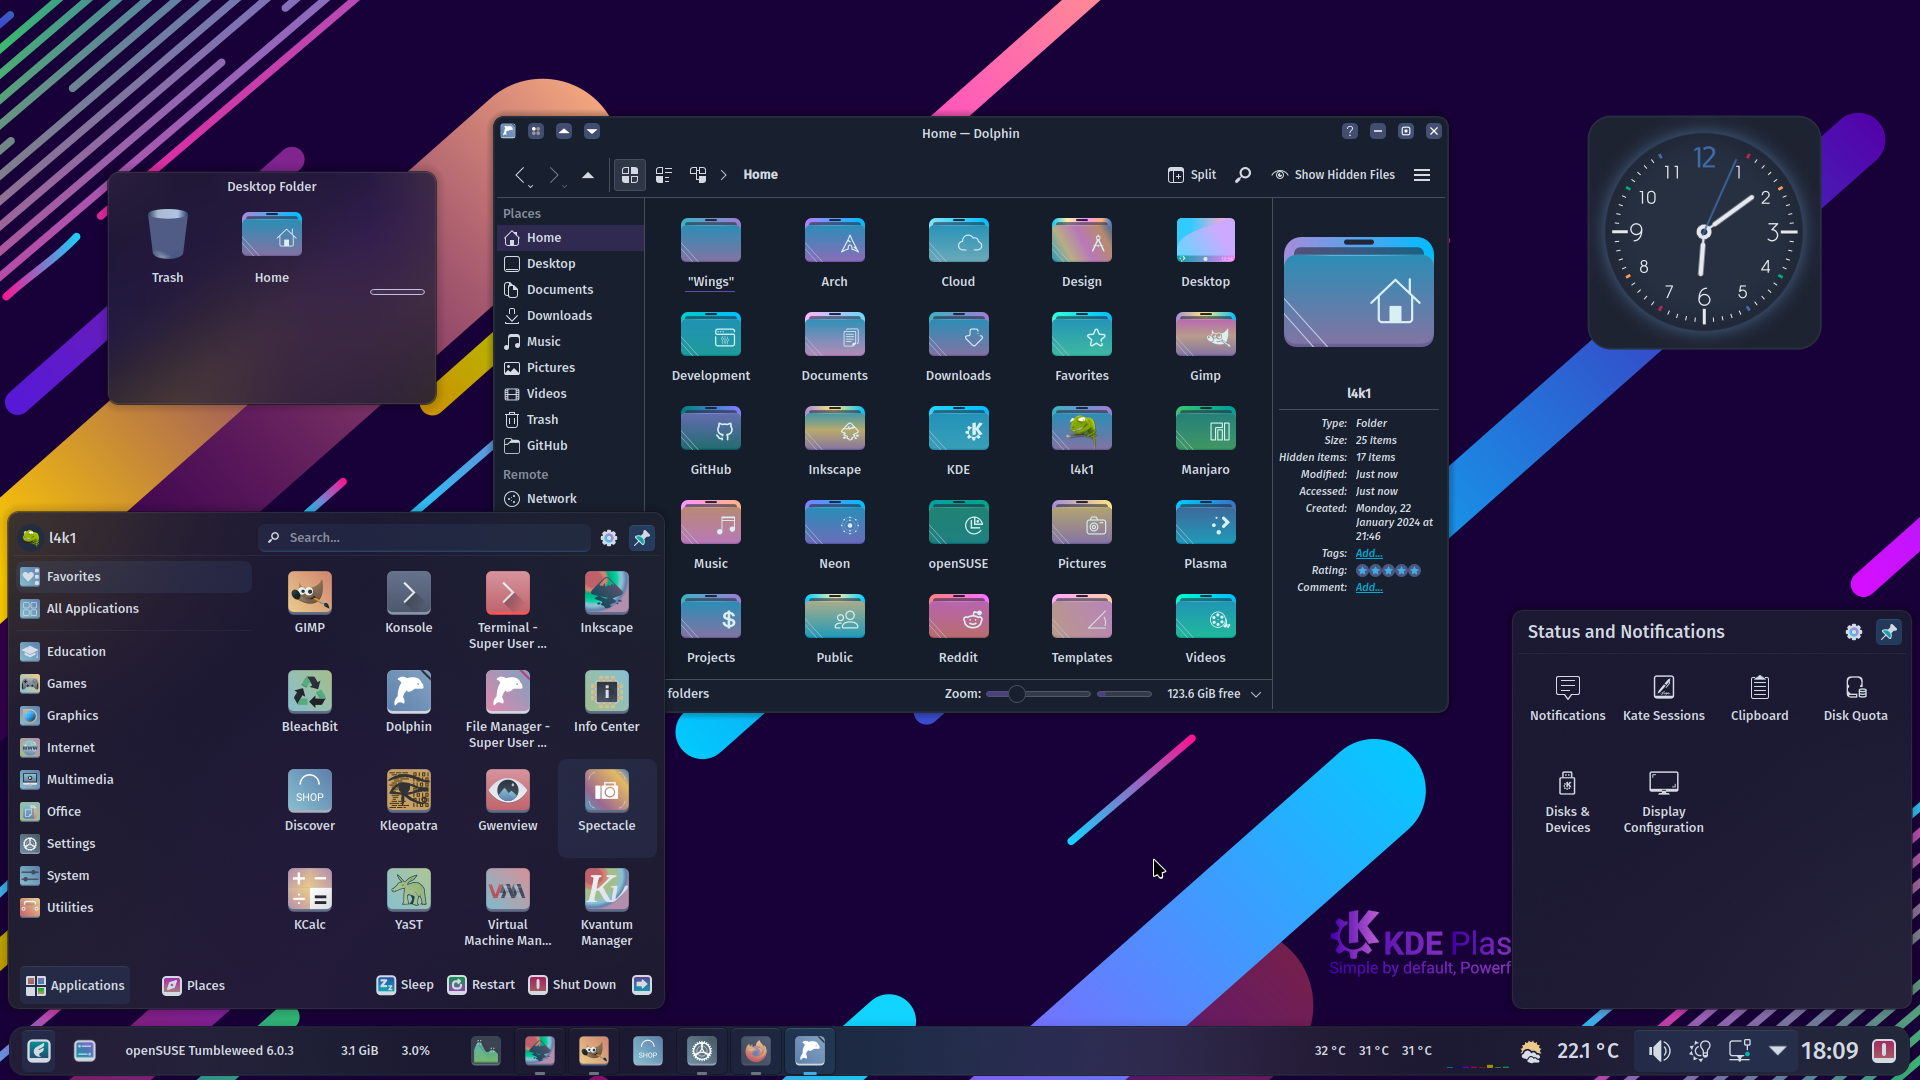
Task: Click Add comment link in info panel
Action: (x=1369, y=588)
